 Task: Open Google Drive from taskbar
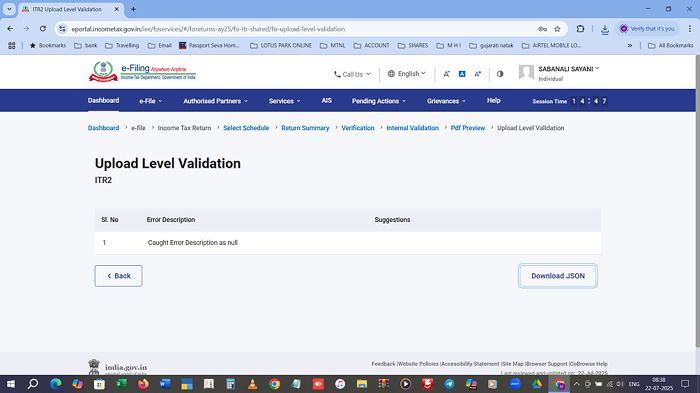coord(537,384)
